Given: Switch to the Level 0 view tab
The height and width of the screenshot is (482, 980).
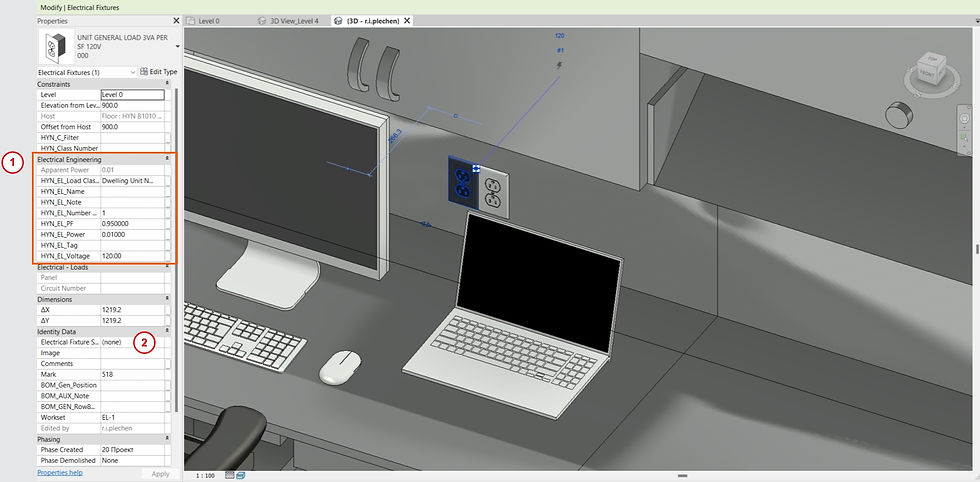Looking at the screenshot, I should point(209,21).
